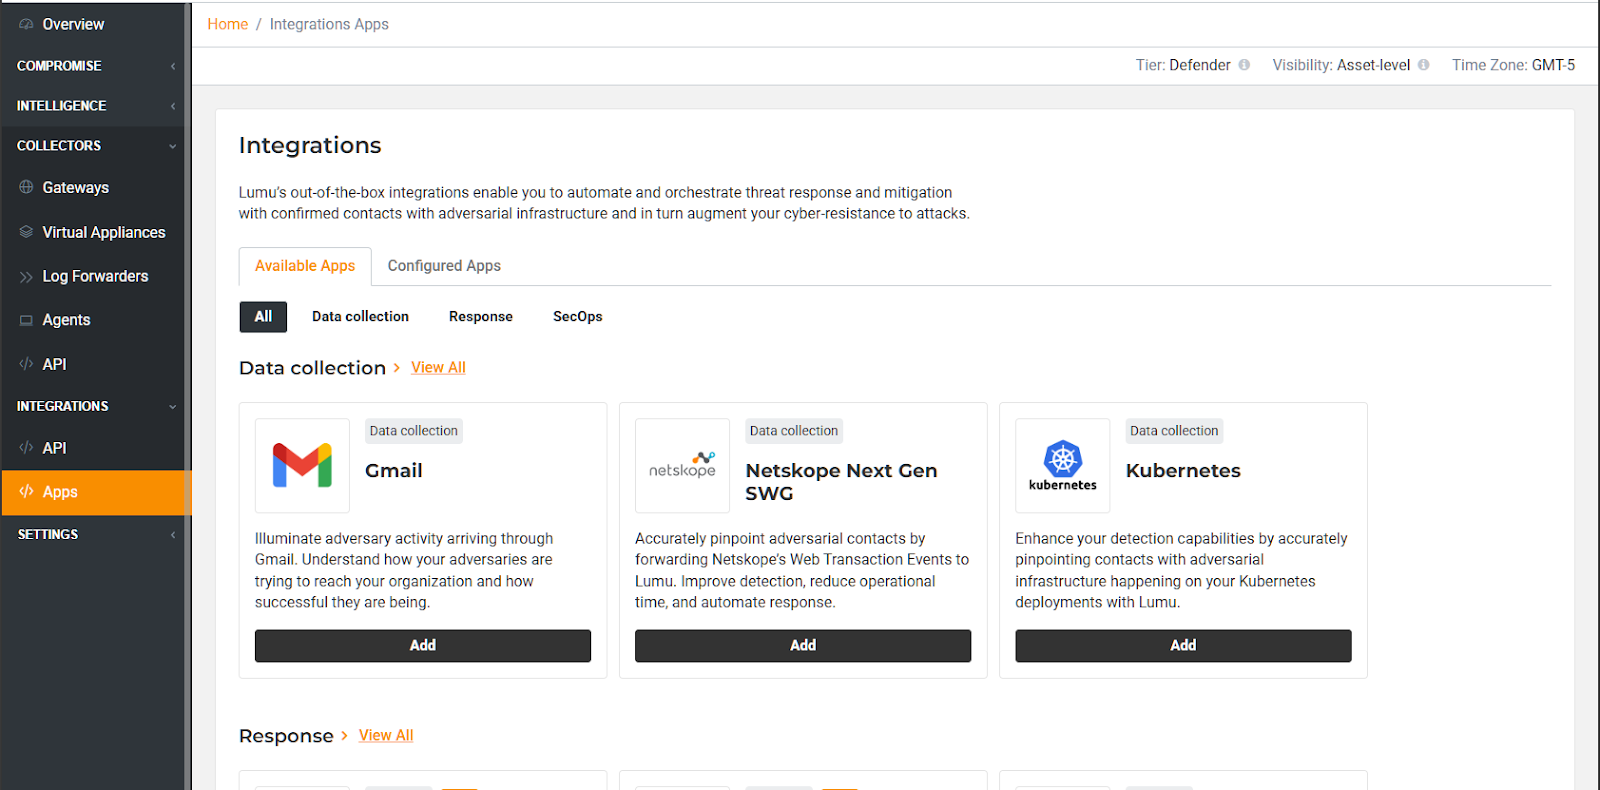Screen dimensions: 1600x790
Task: Click the Gmail logo thumbnail
Action: (x=302, y=465)
